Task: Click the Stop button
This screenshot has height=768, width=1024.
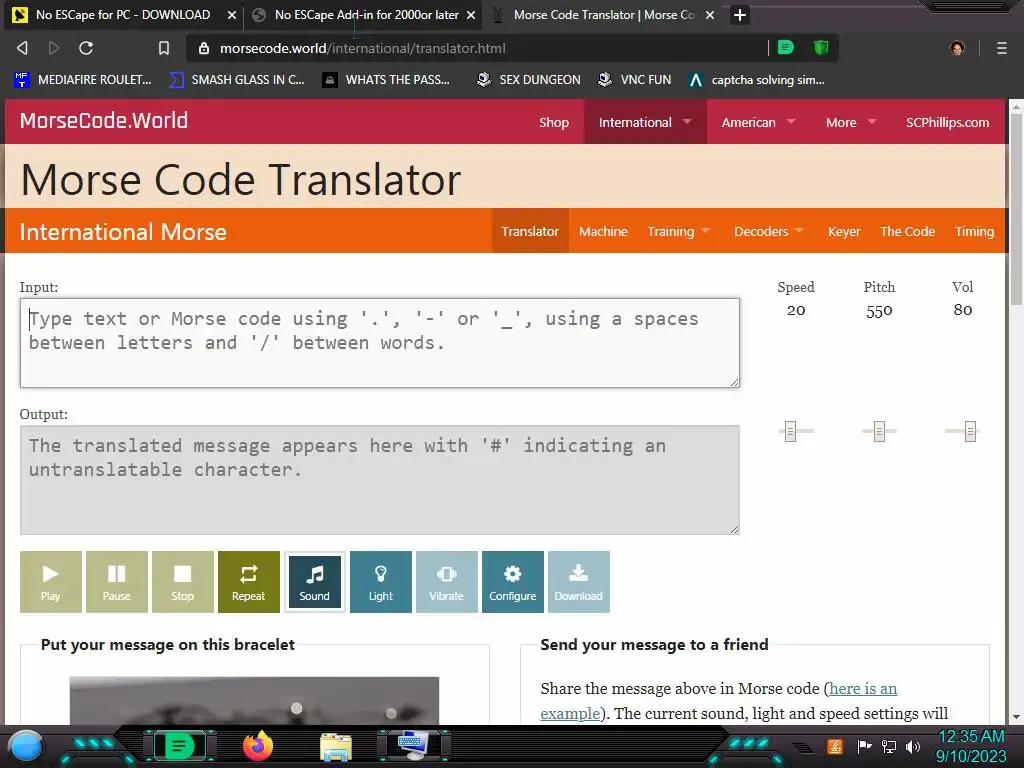Action: [x=183, y=582]
